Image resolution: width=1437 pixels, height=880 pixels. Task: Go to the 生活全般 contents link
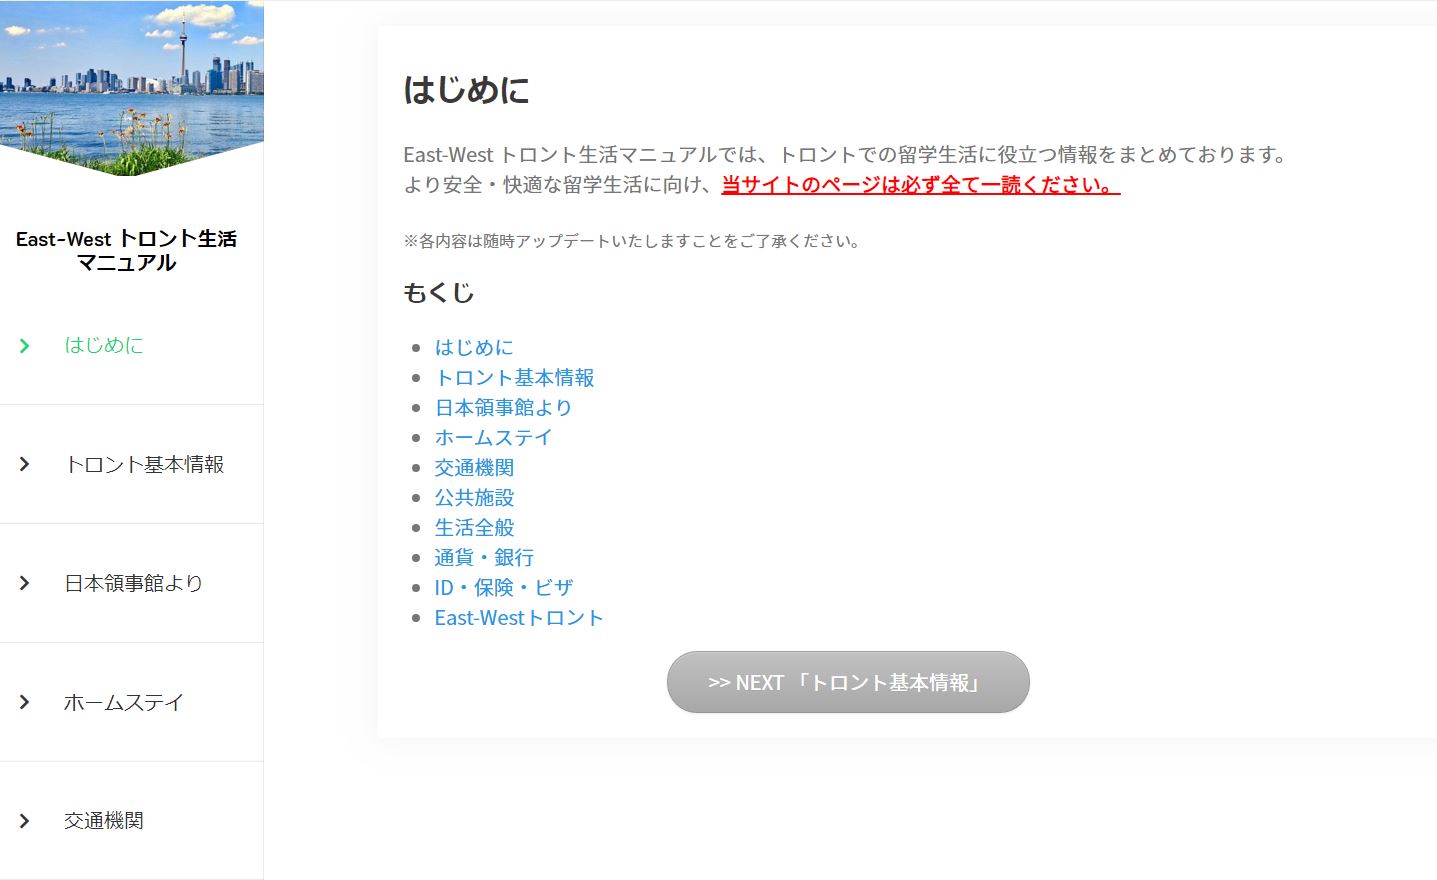(474, 527)
